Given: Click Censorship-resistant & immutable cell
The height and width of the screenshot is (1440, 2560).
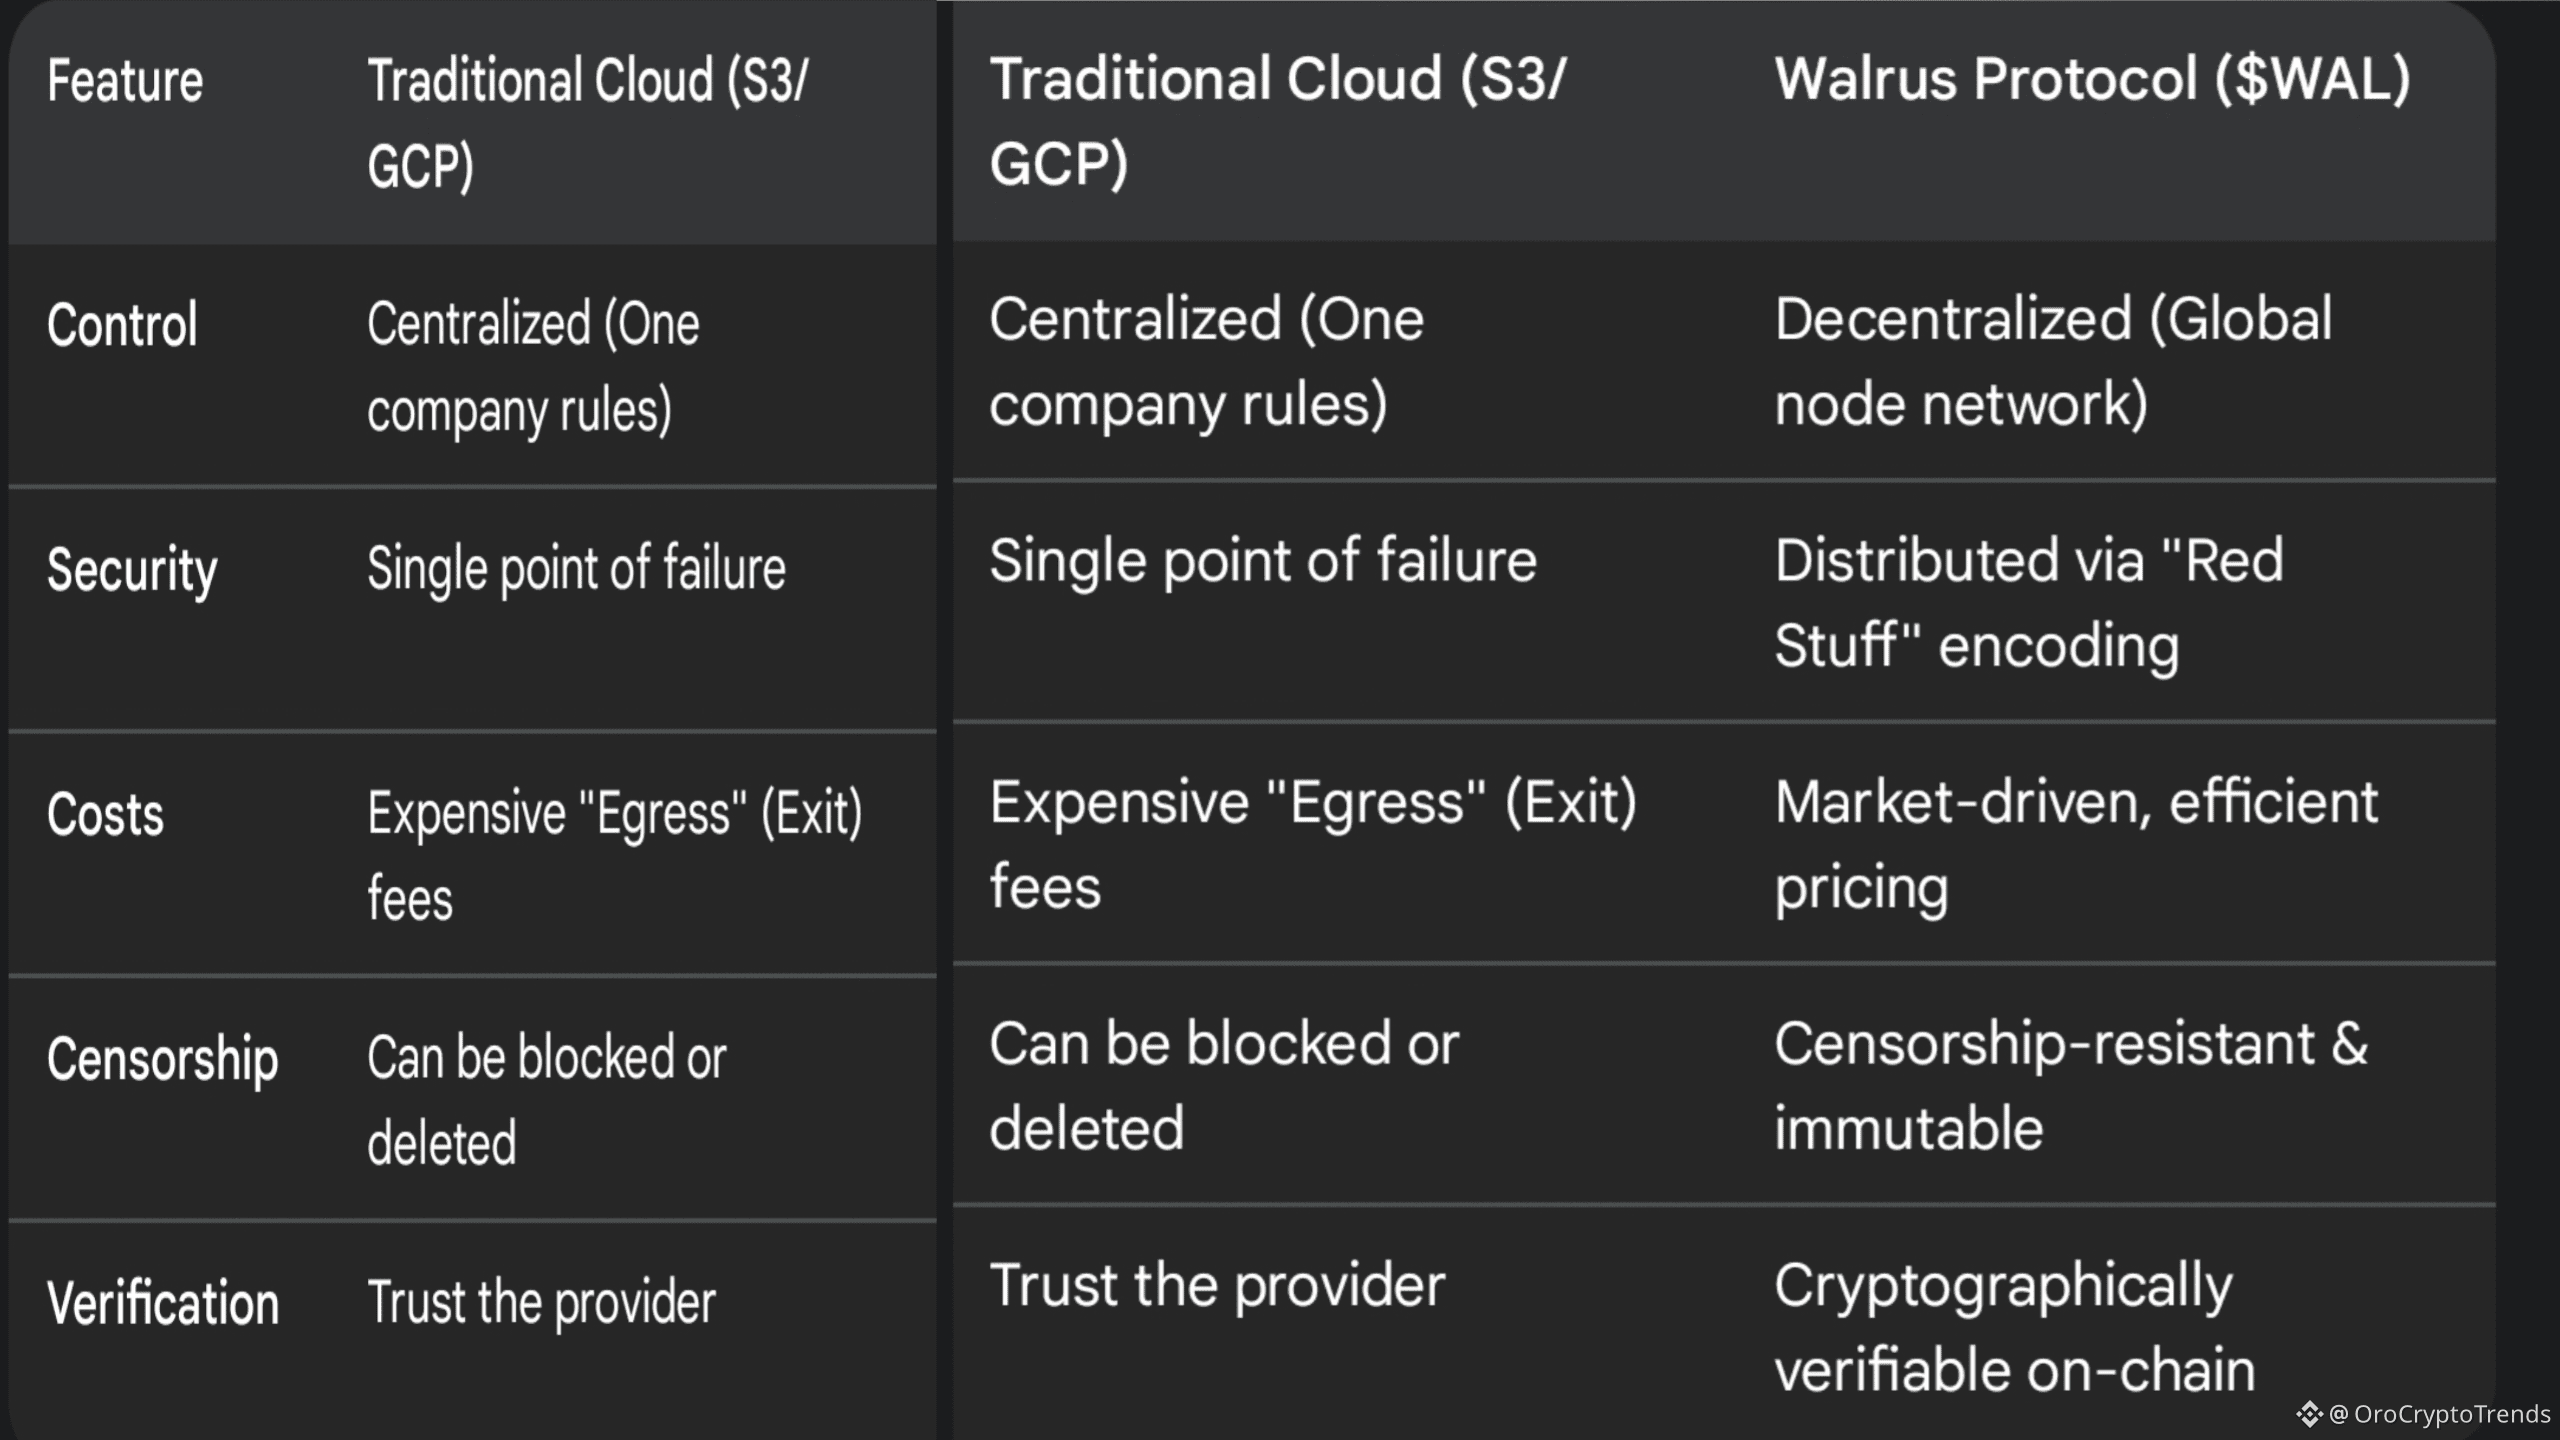Looking at the screenshot, I should 2070,1086.
